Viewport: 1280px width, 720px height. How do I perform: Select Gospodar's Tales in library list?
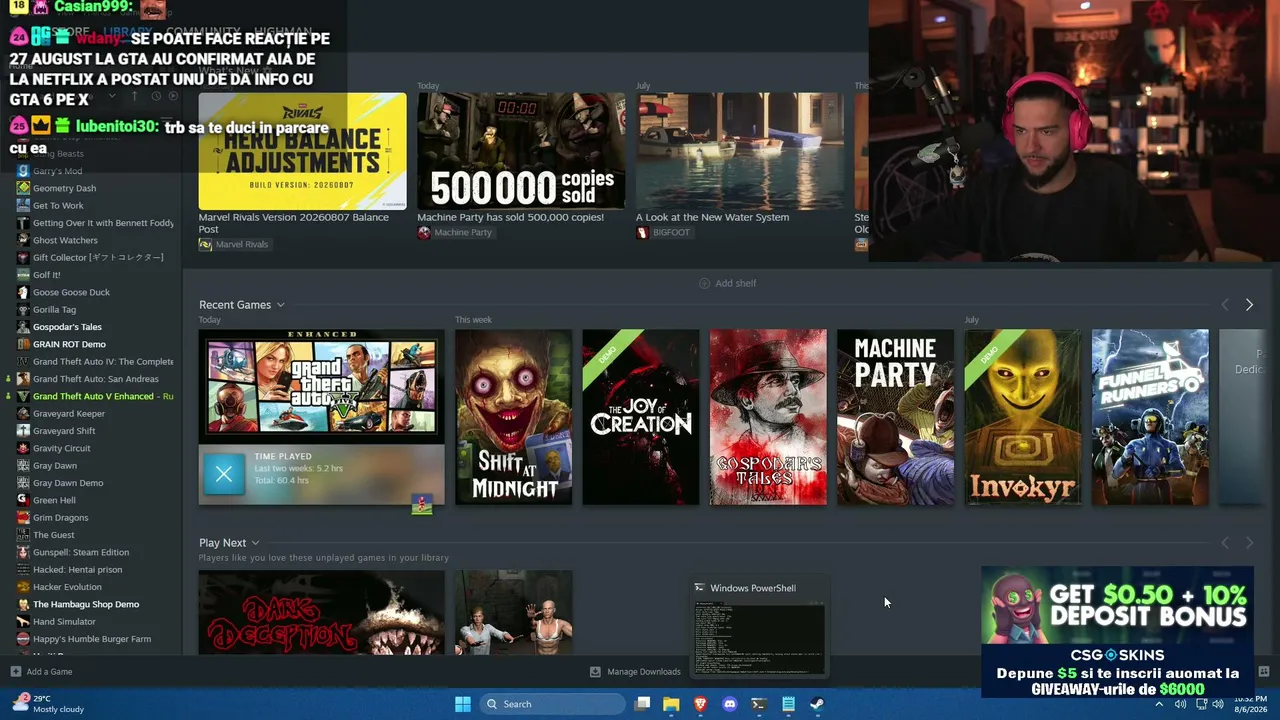point(67,327)
